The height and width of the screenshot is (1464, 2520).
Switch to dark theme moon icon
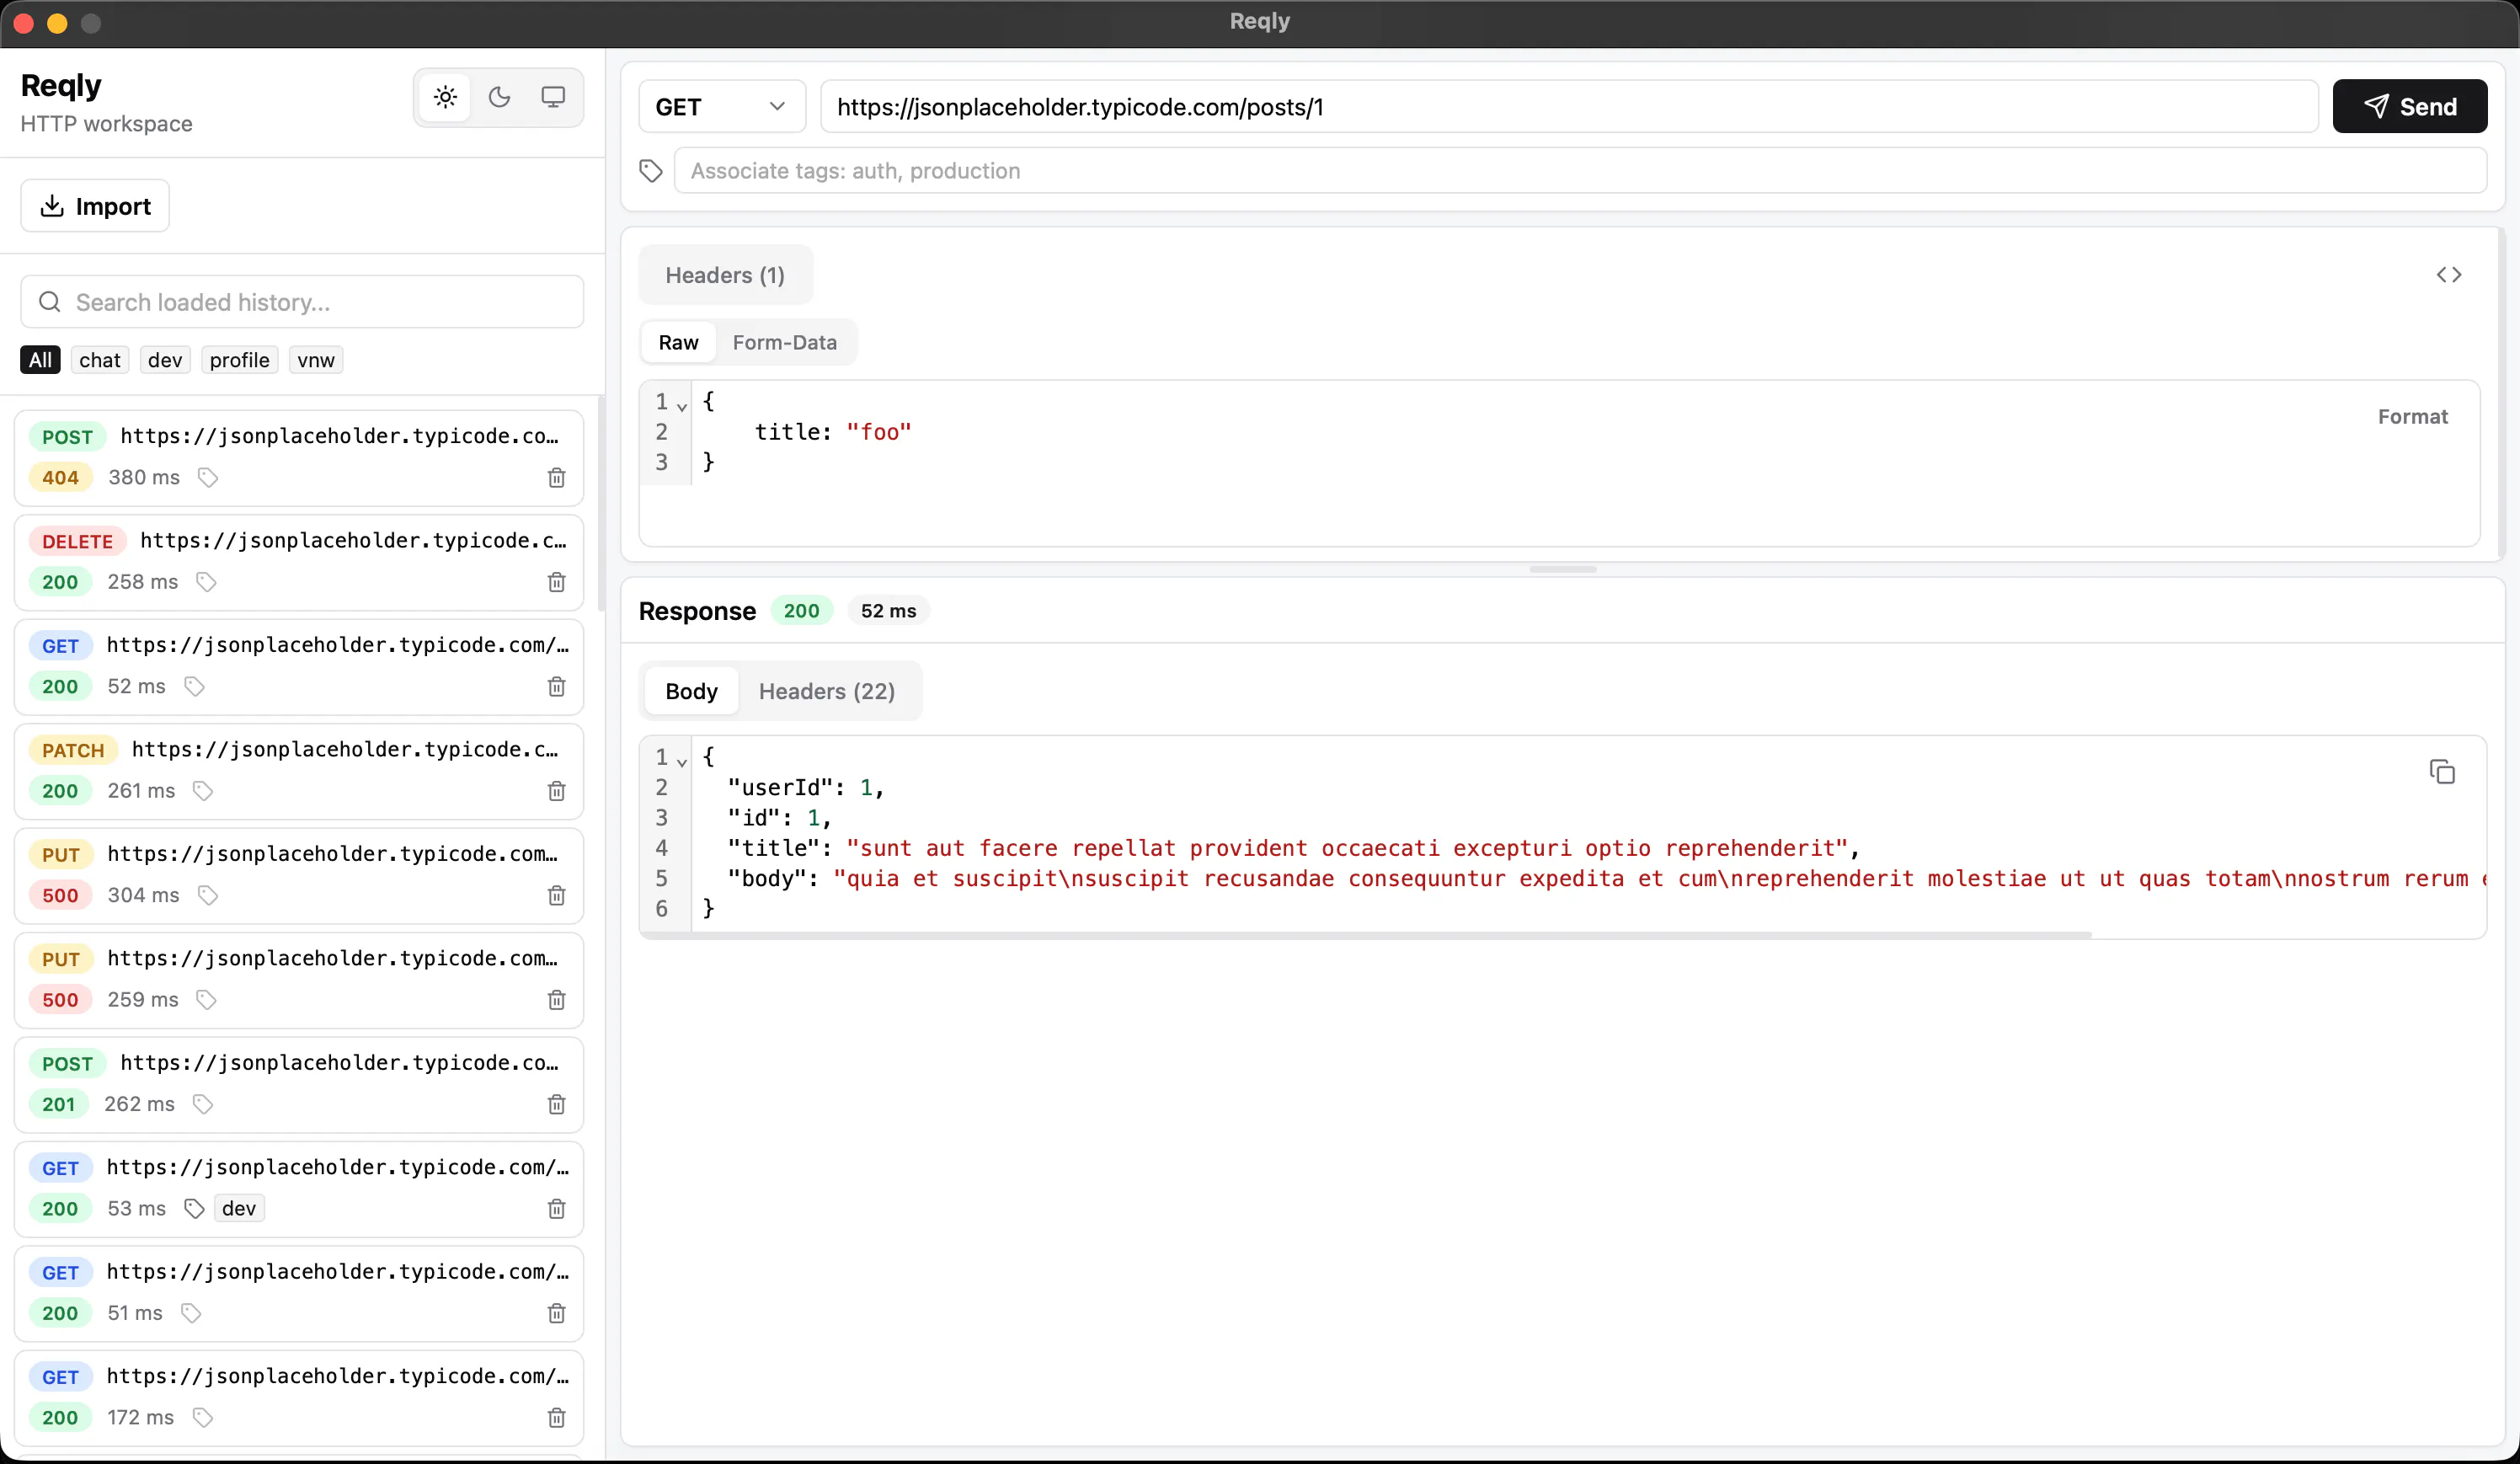(x=499, y=97)
